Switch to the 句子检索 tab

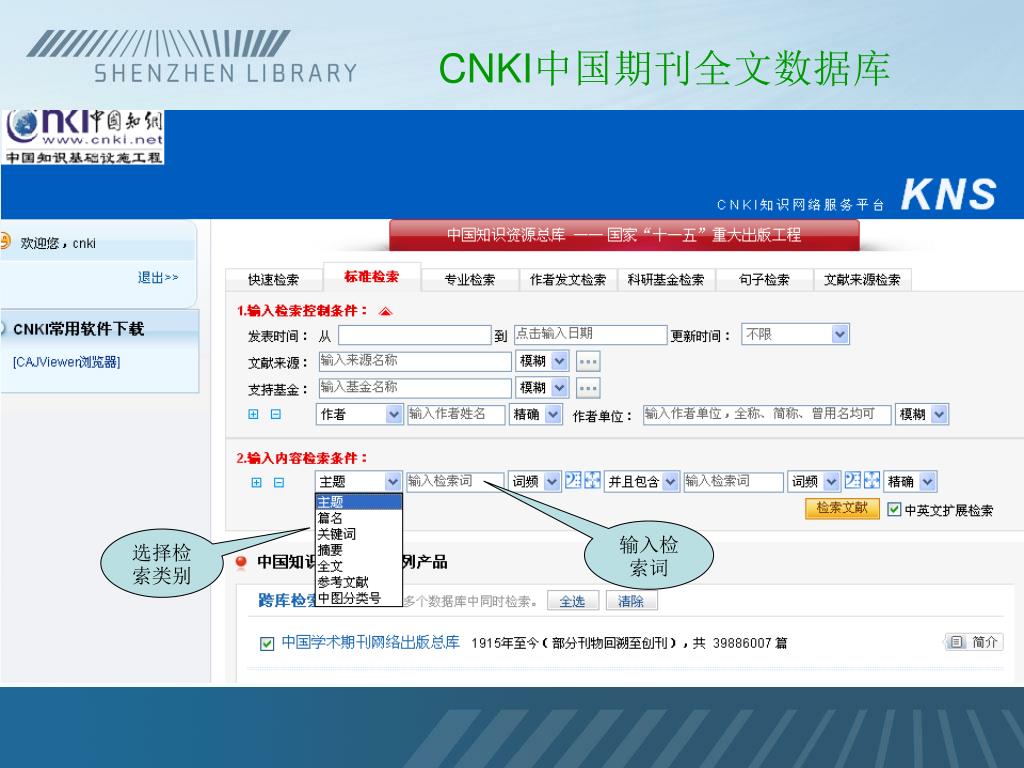(764, 280)
